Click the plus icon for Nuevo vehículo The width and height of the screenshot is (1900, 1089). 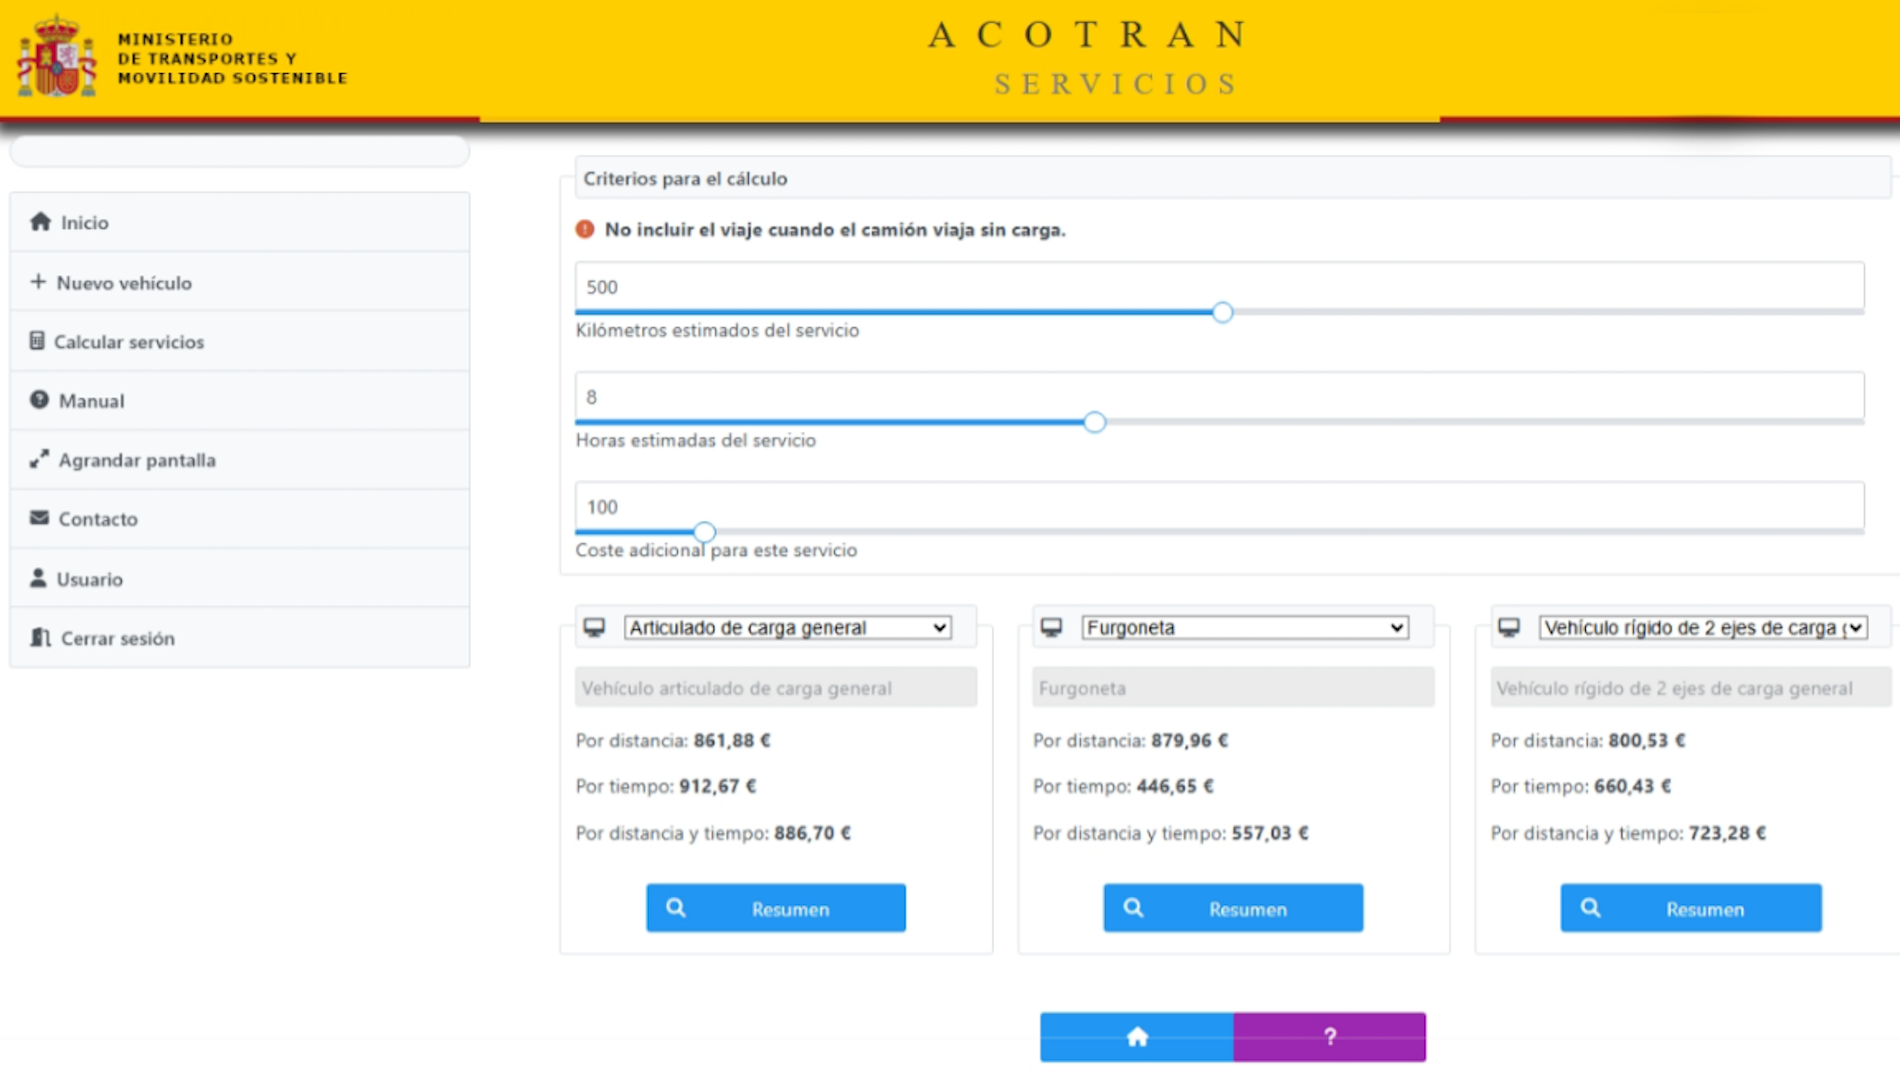38,282
